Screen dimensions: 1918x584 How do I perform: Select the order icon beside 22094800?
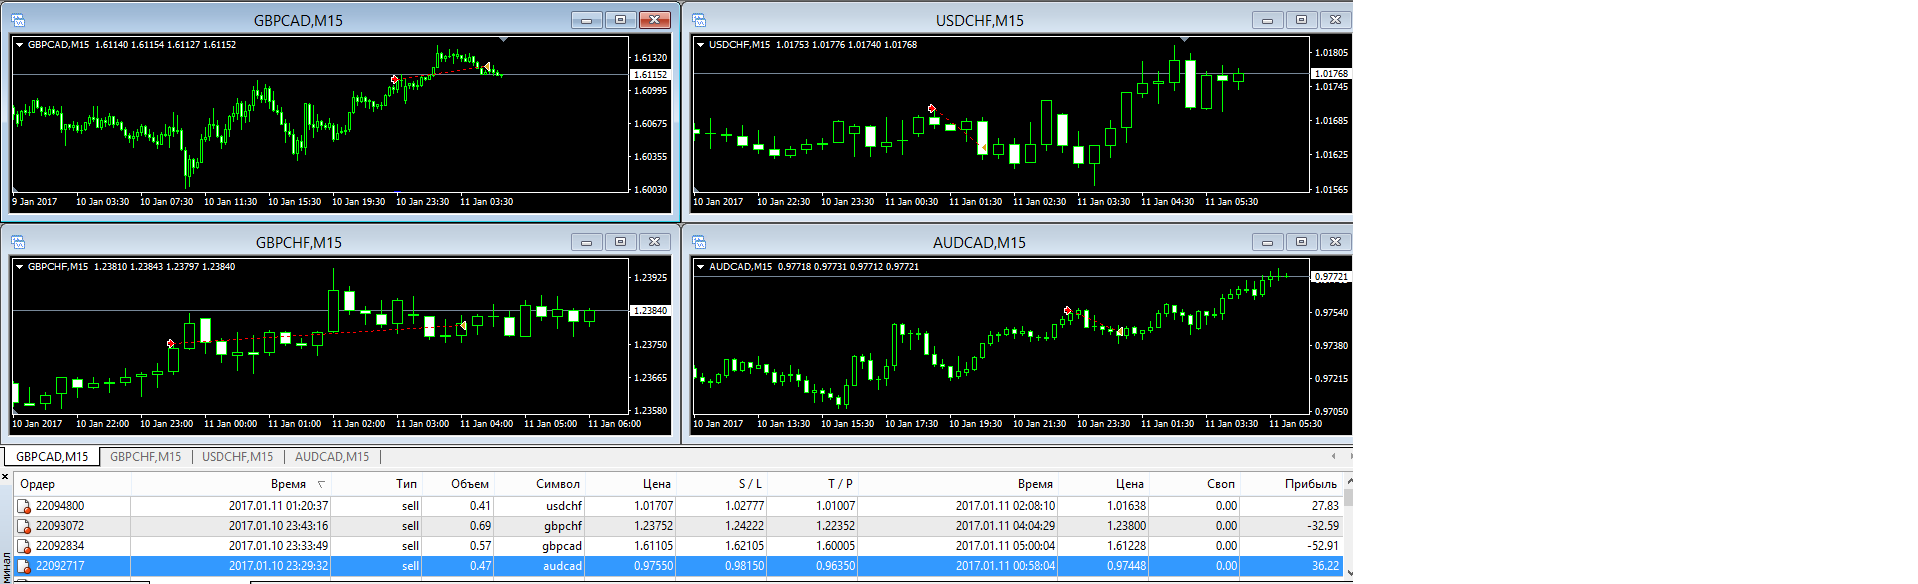pyautogui.click(x=24, y=506)
